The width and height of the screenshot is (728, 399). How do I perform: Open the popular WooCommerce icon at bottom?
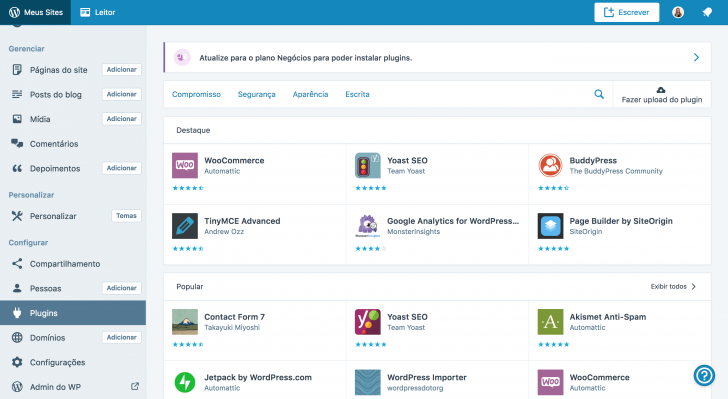tap(550, 382)
